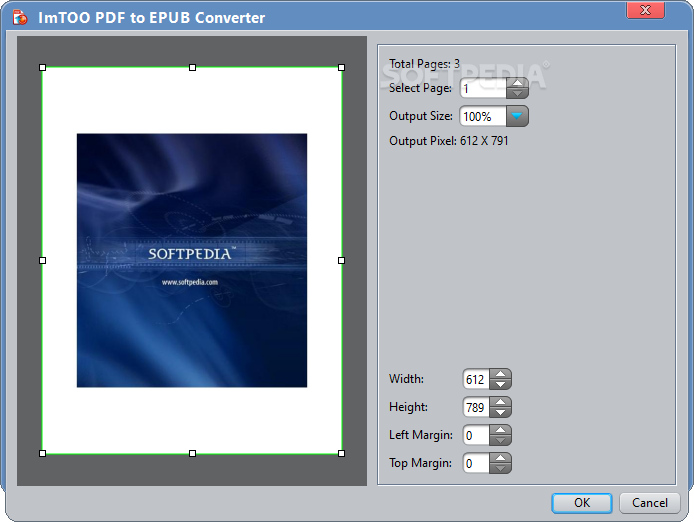Click the bottom-center crop handle
The height and width of the screenshot is (522, 694).
[x=193, y=453]
